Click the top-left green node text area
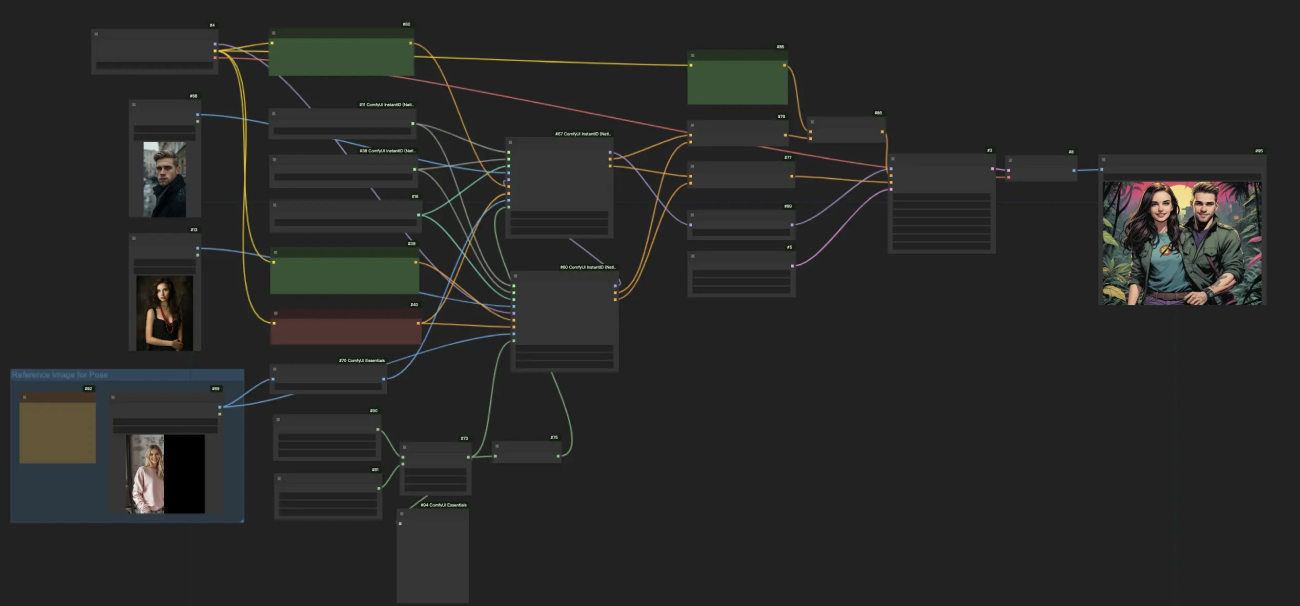The height and width of the screenshot is (606, 1300). click(341, 58)
